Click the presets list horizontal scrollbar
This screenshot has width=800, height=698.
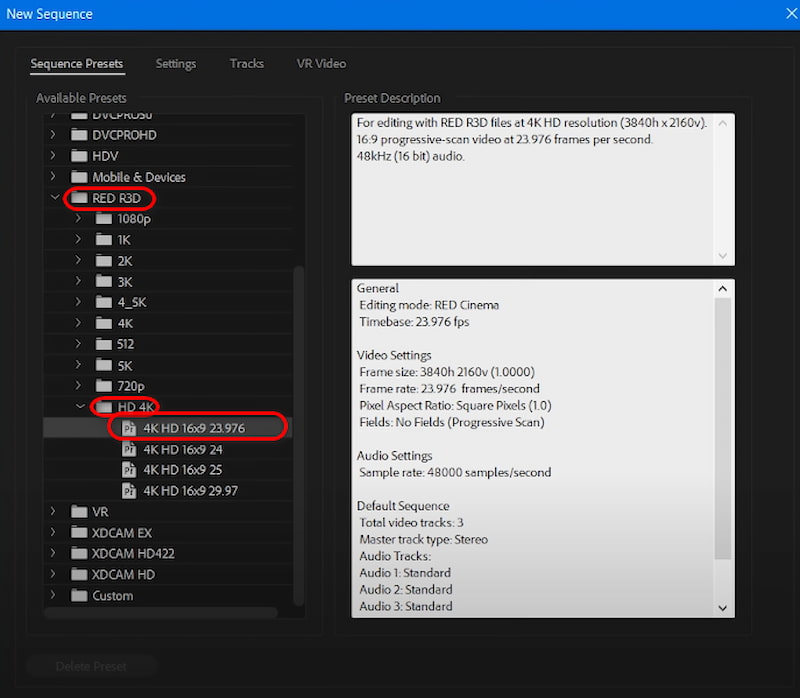161,612
